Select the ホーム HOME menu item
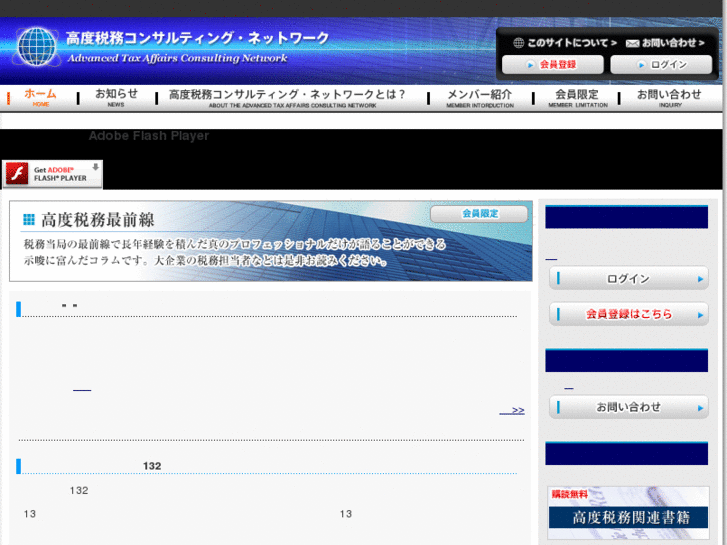 point(40,97)
